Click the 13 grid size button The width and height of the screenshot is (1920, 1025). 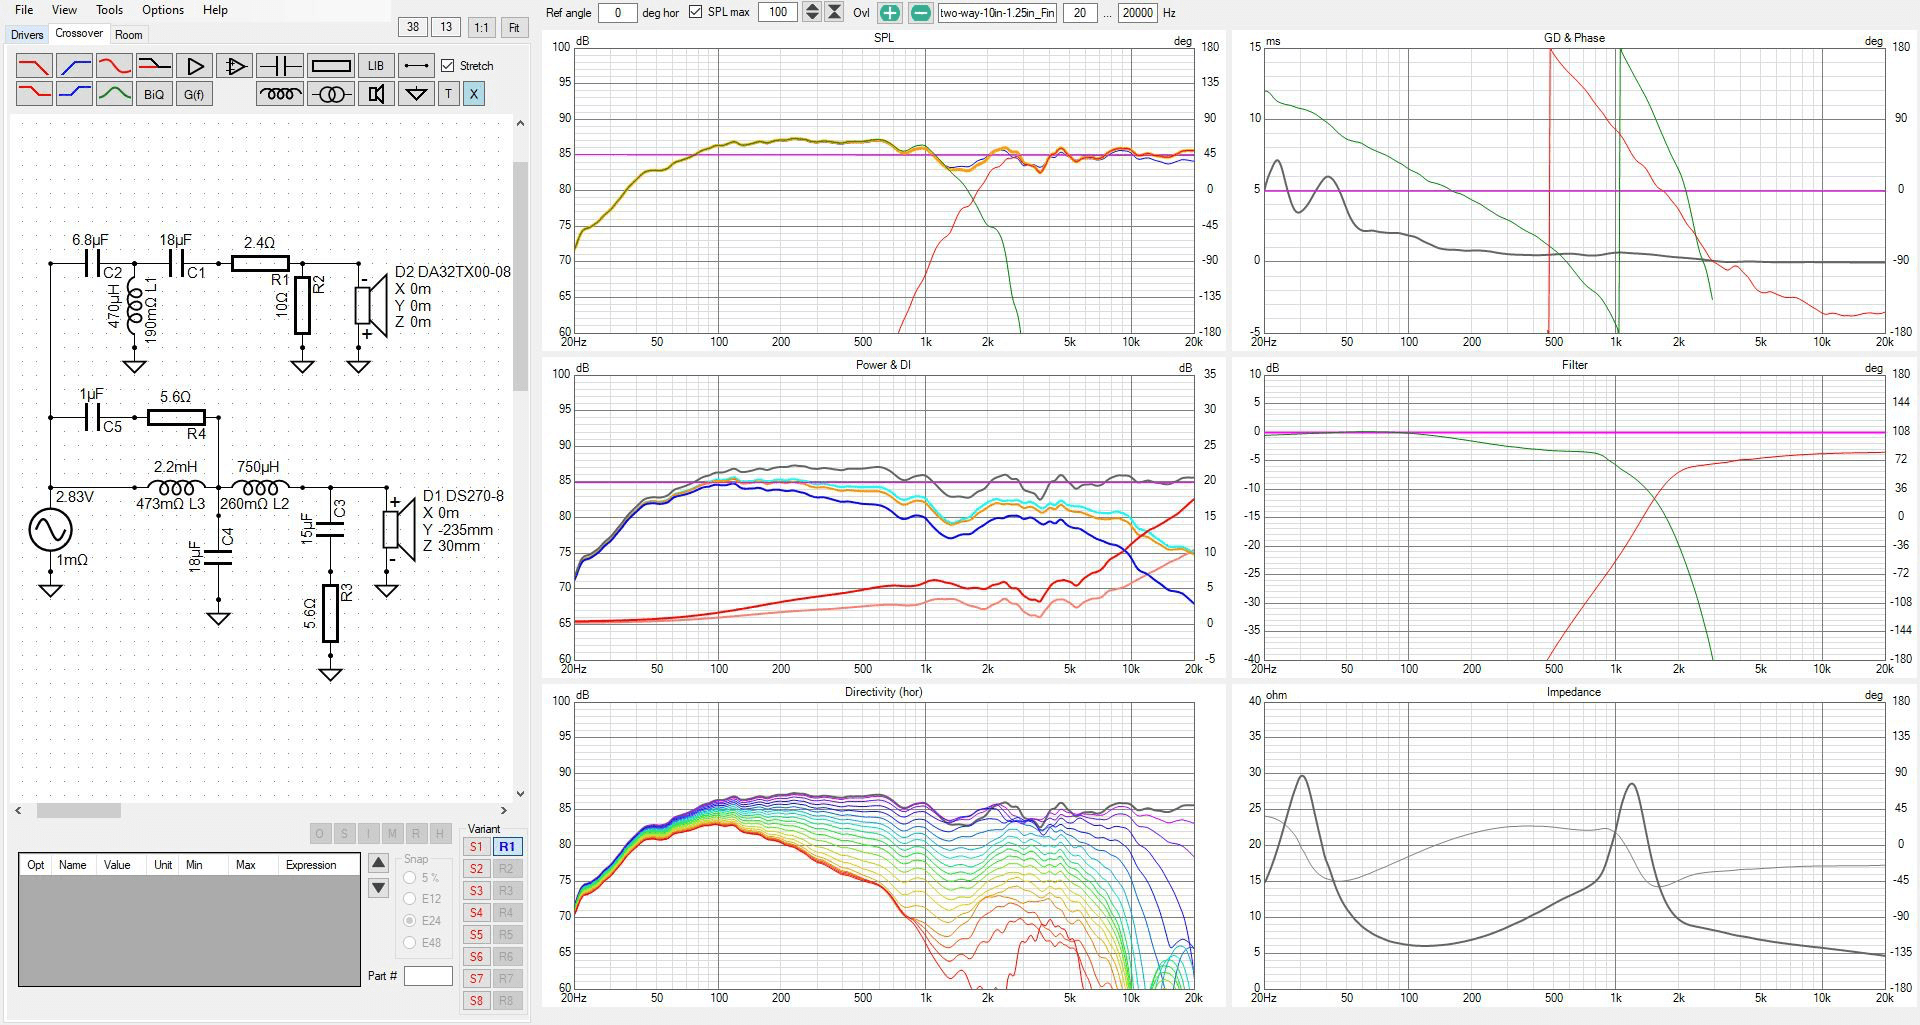pos(446,28)
